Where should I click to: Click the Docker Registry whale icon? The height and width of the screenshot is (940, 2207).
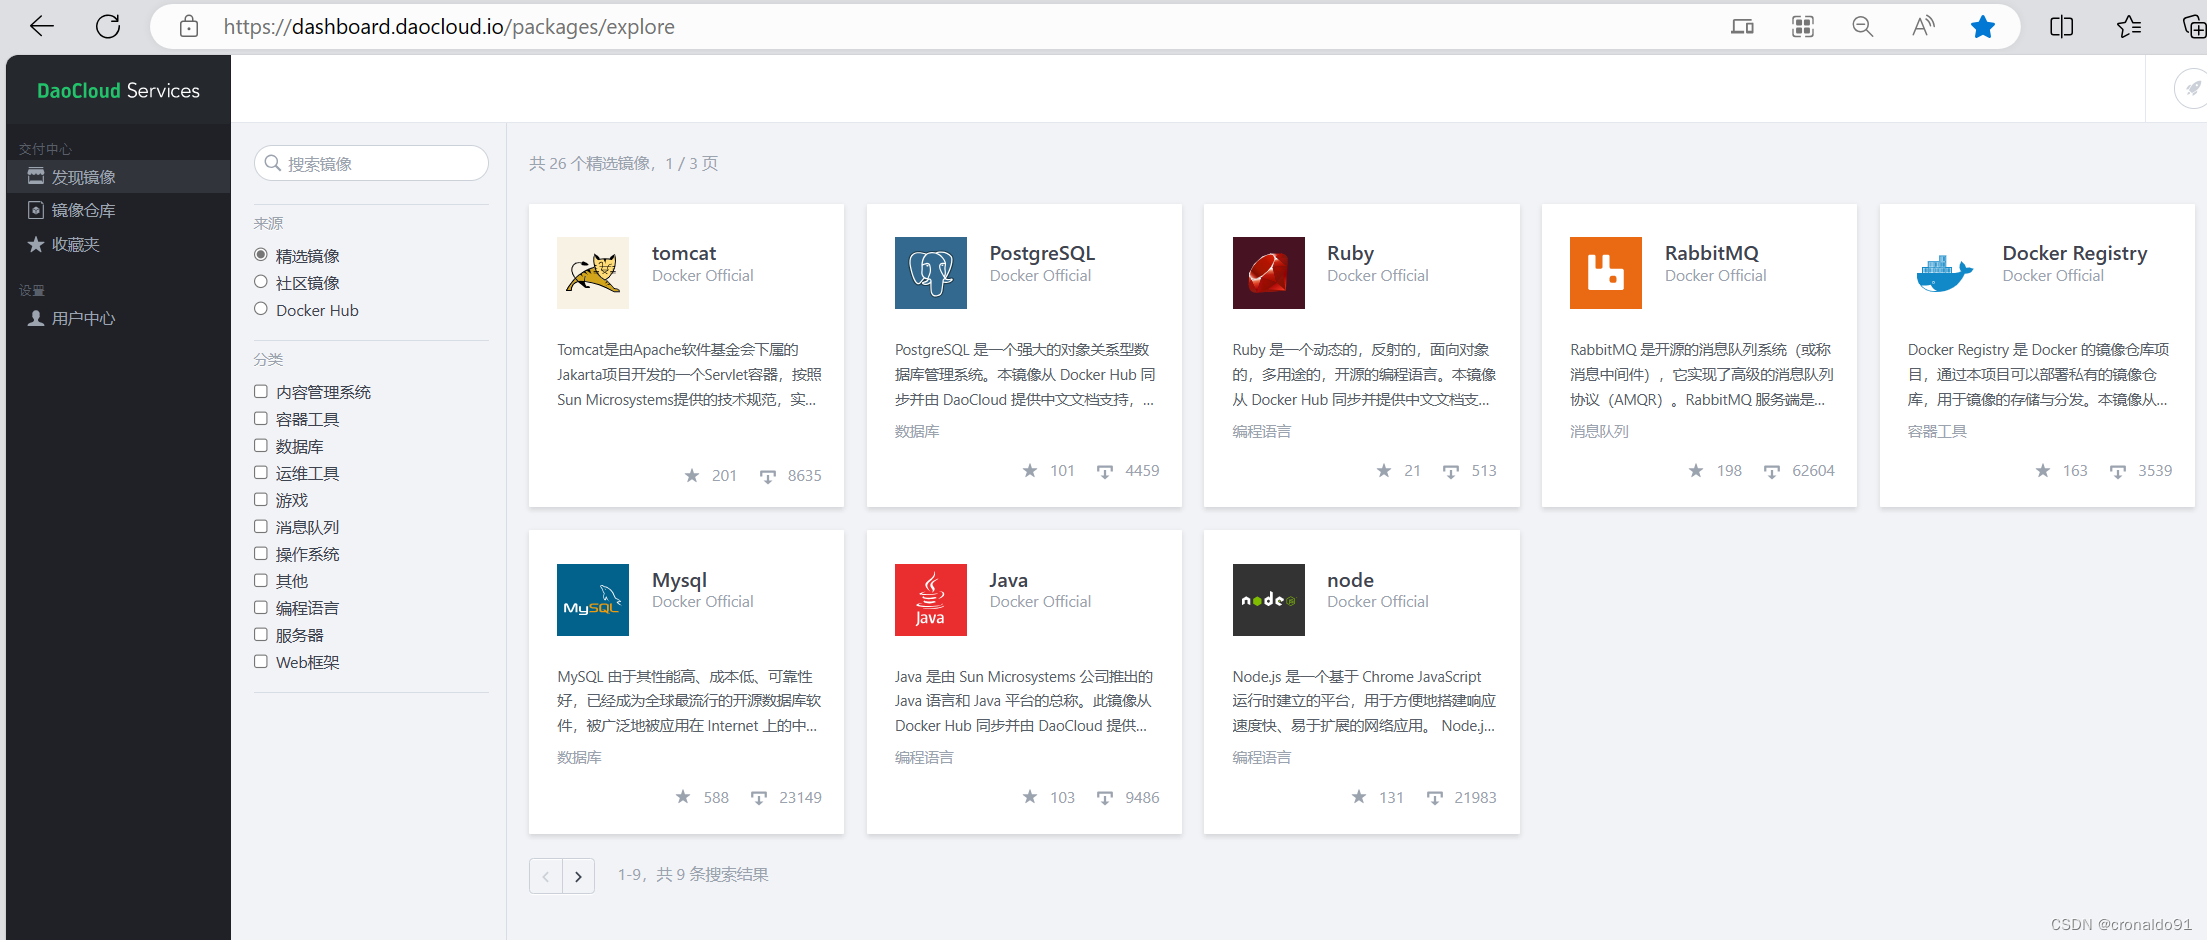point(1943,272)
